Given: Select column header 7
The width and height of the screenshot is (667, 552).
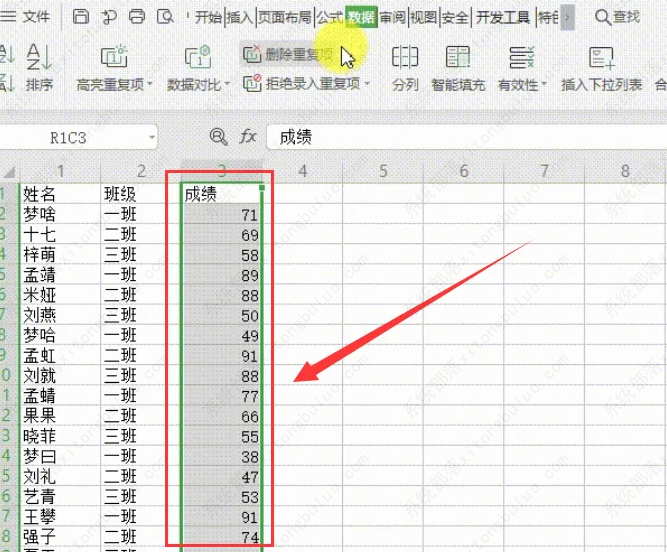Looking at the screenshot, I should (544, 171).
